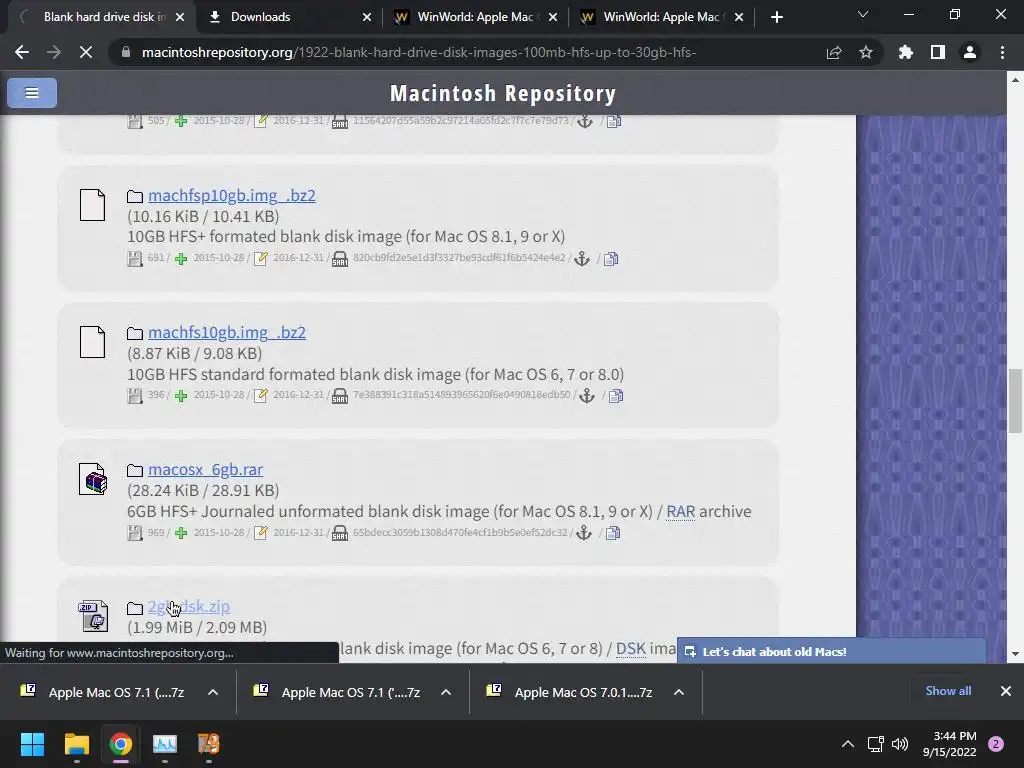Expand options for Apple Mac OS 7.0.1 download

click(x=679, y=692)
